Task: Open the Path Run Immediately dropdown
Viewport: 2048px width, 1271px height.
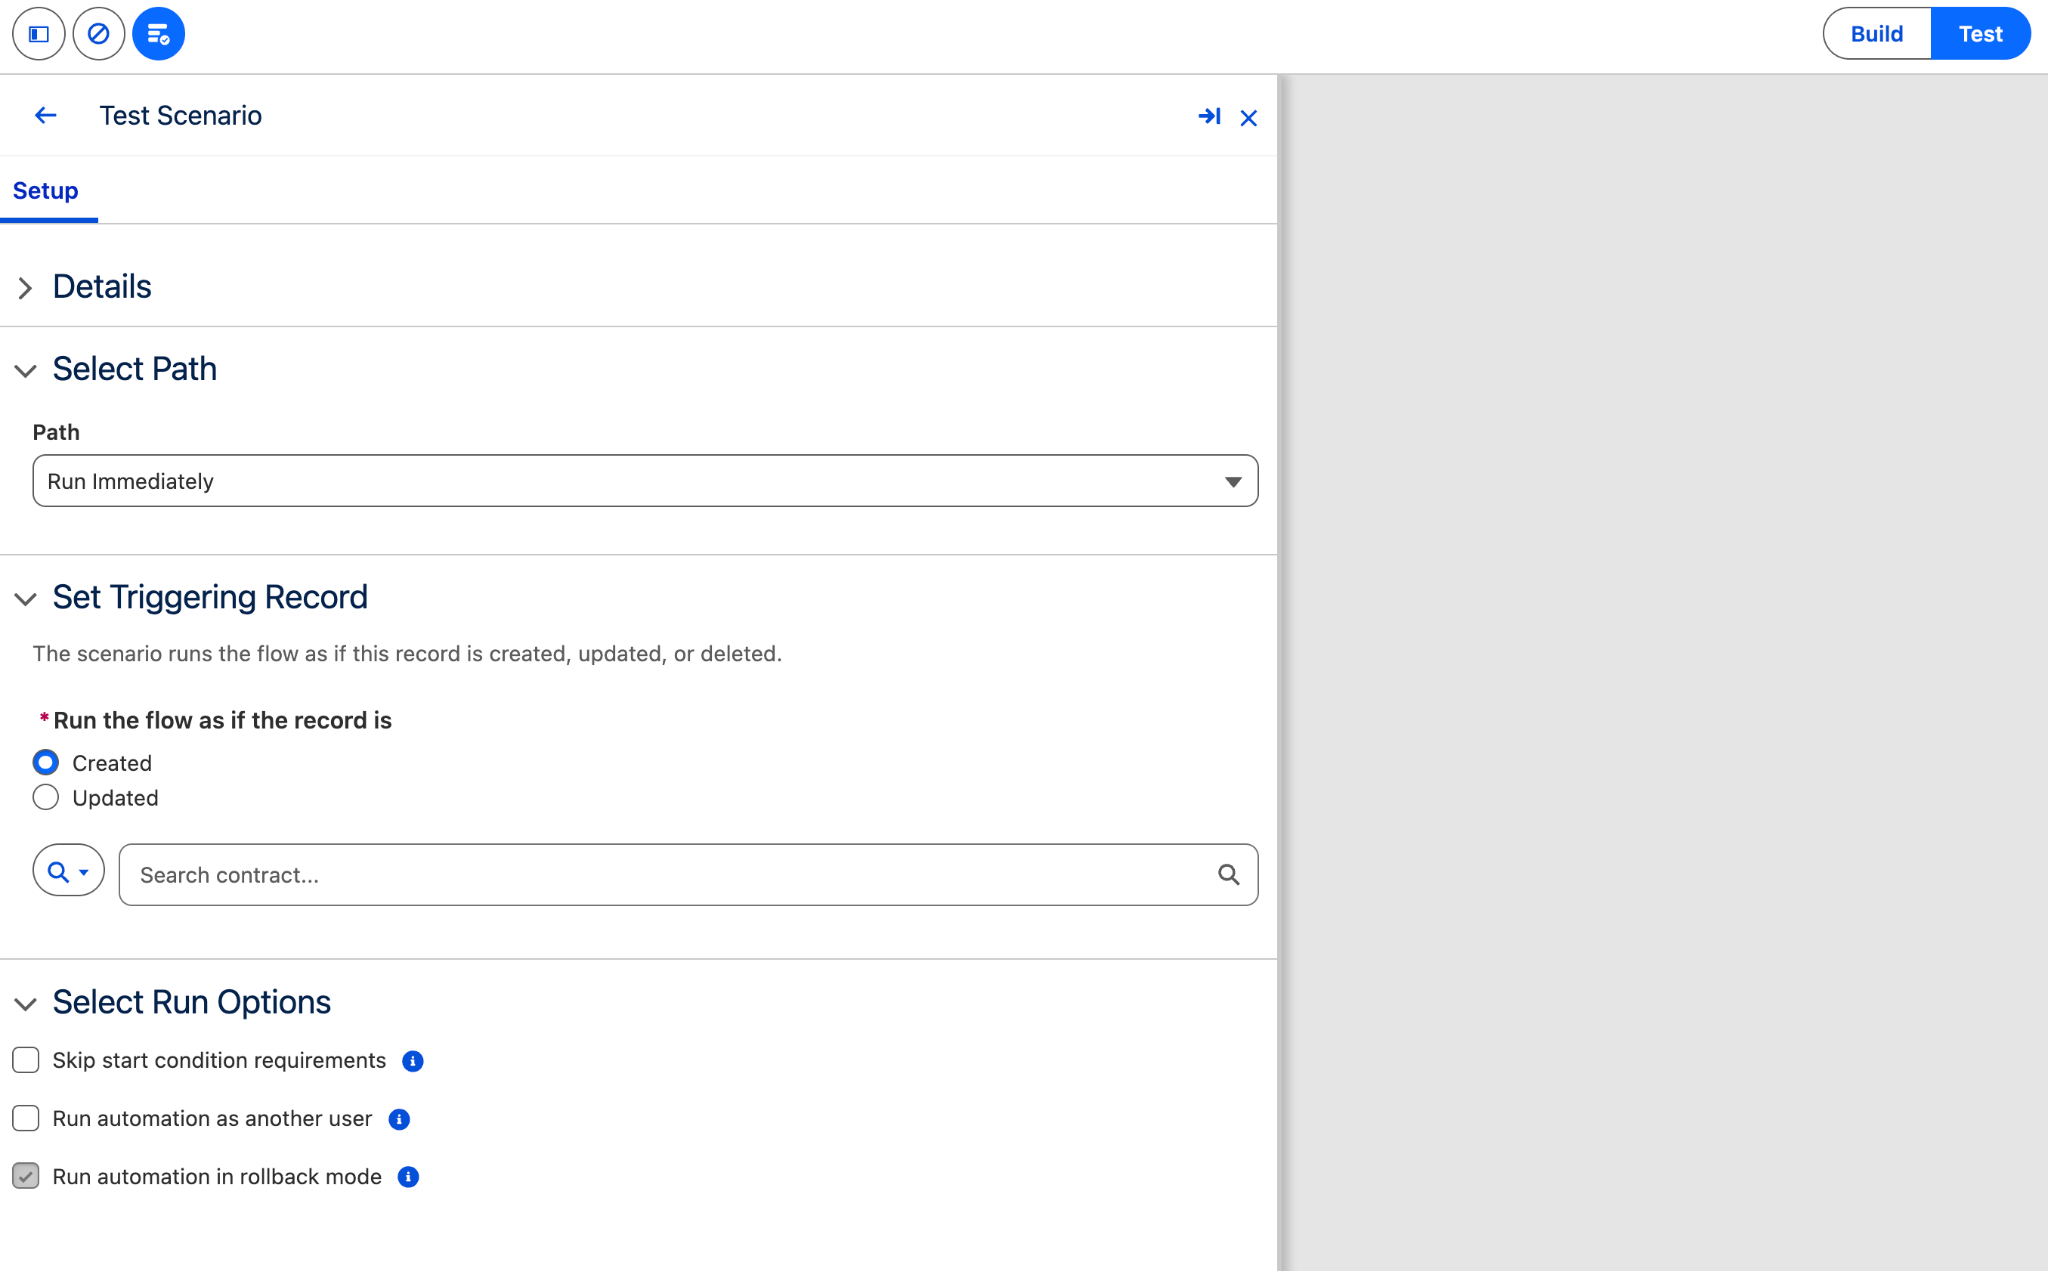Action: coord(645,481)
